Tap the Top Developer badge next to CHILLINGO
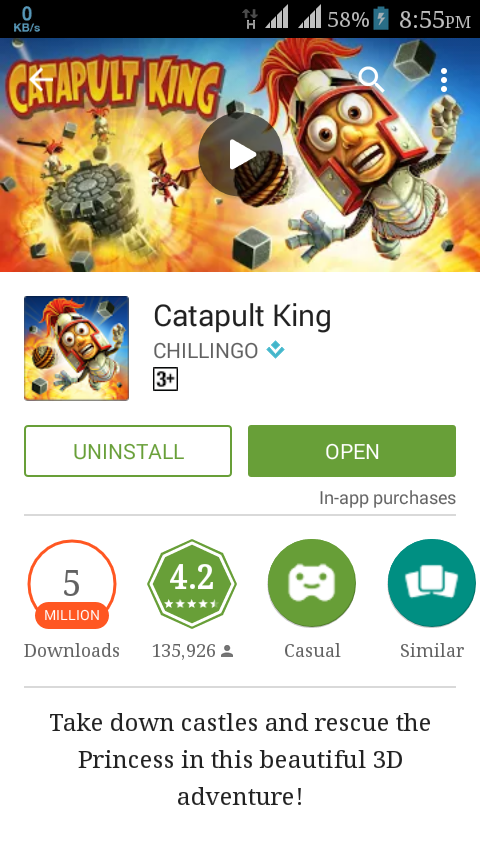This screenshot has width=480, height=854. tap(275, 350)
